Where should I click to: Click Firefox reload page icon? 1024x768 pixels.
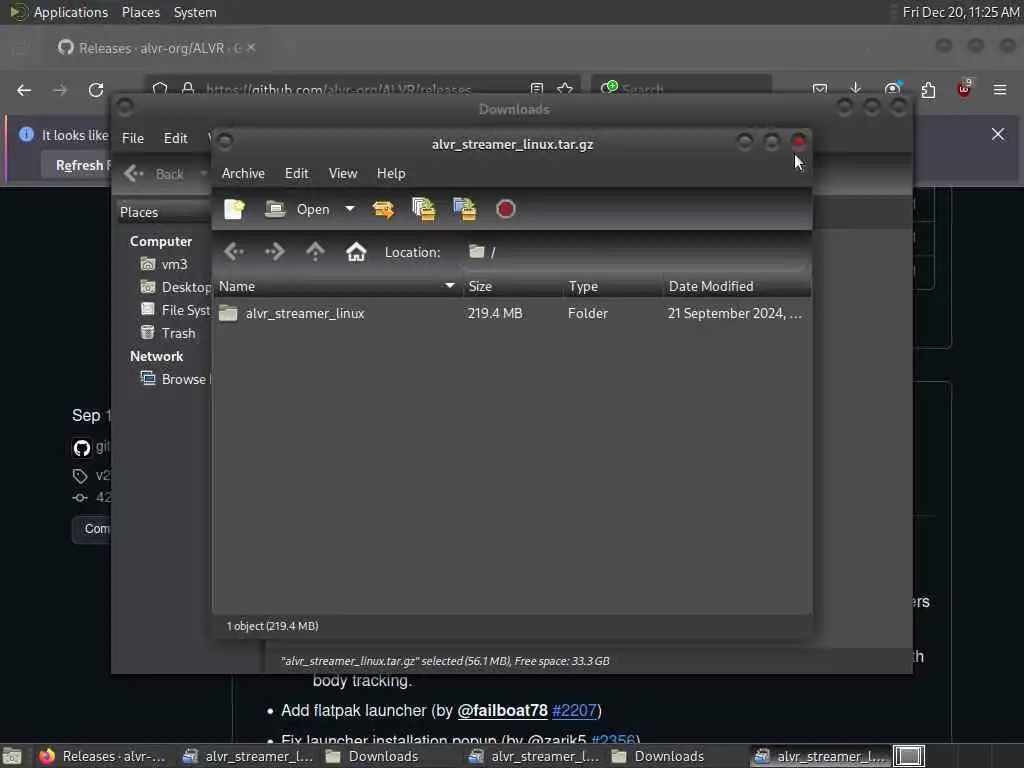(96, 90)
